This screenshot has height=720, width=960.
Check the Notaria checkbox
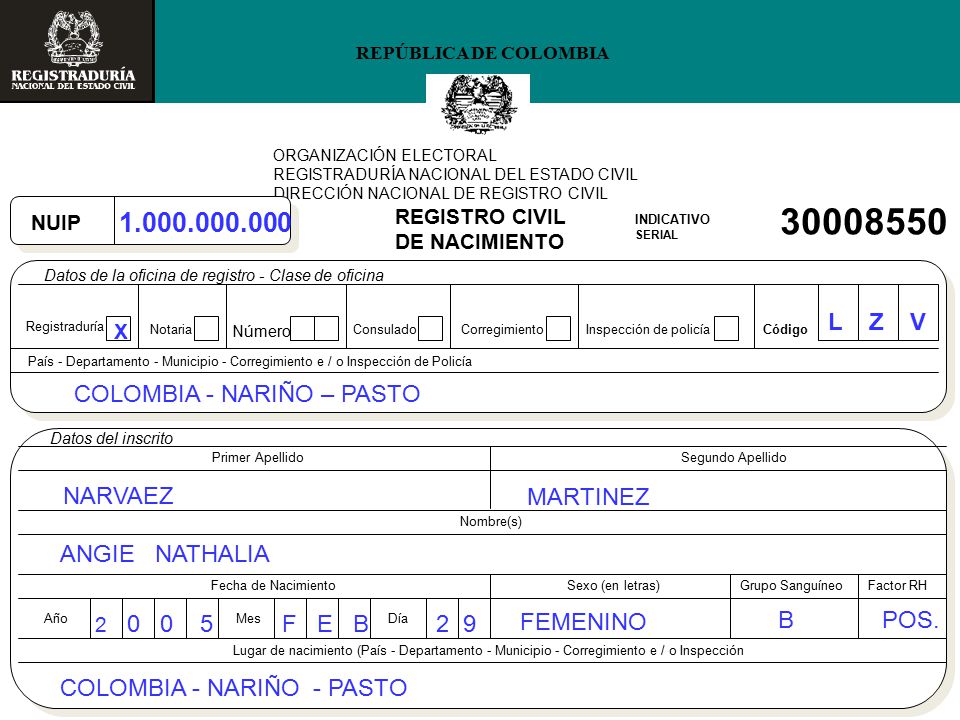click(206, 328)
